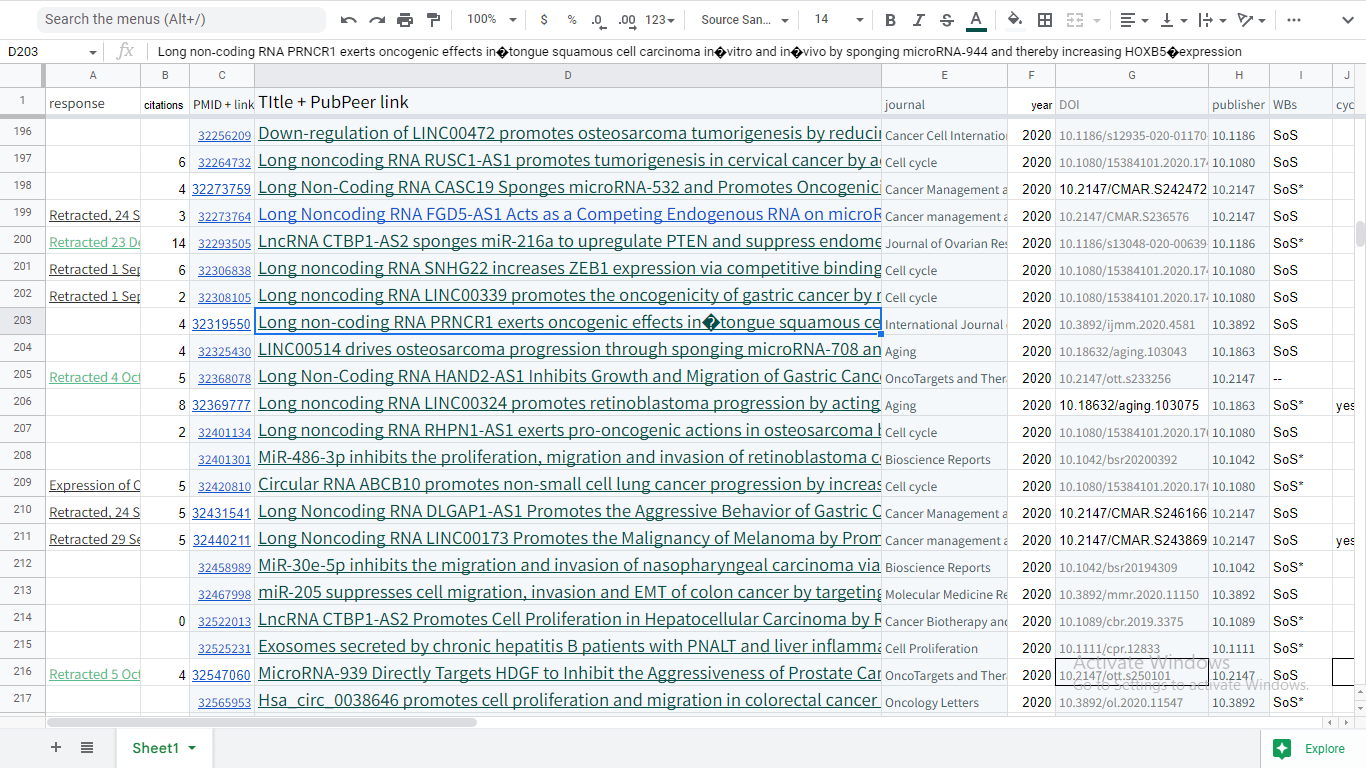
Task: Click the Explore button
Action: coord(1309,748)
